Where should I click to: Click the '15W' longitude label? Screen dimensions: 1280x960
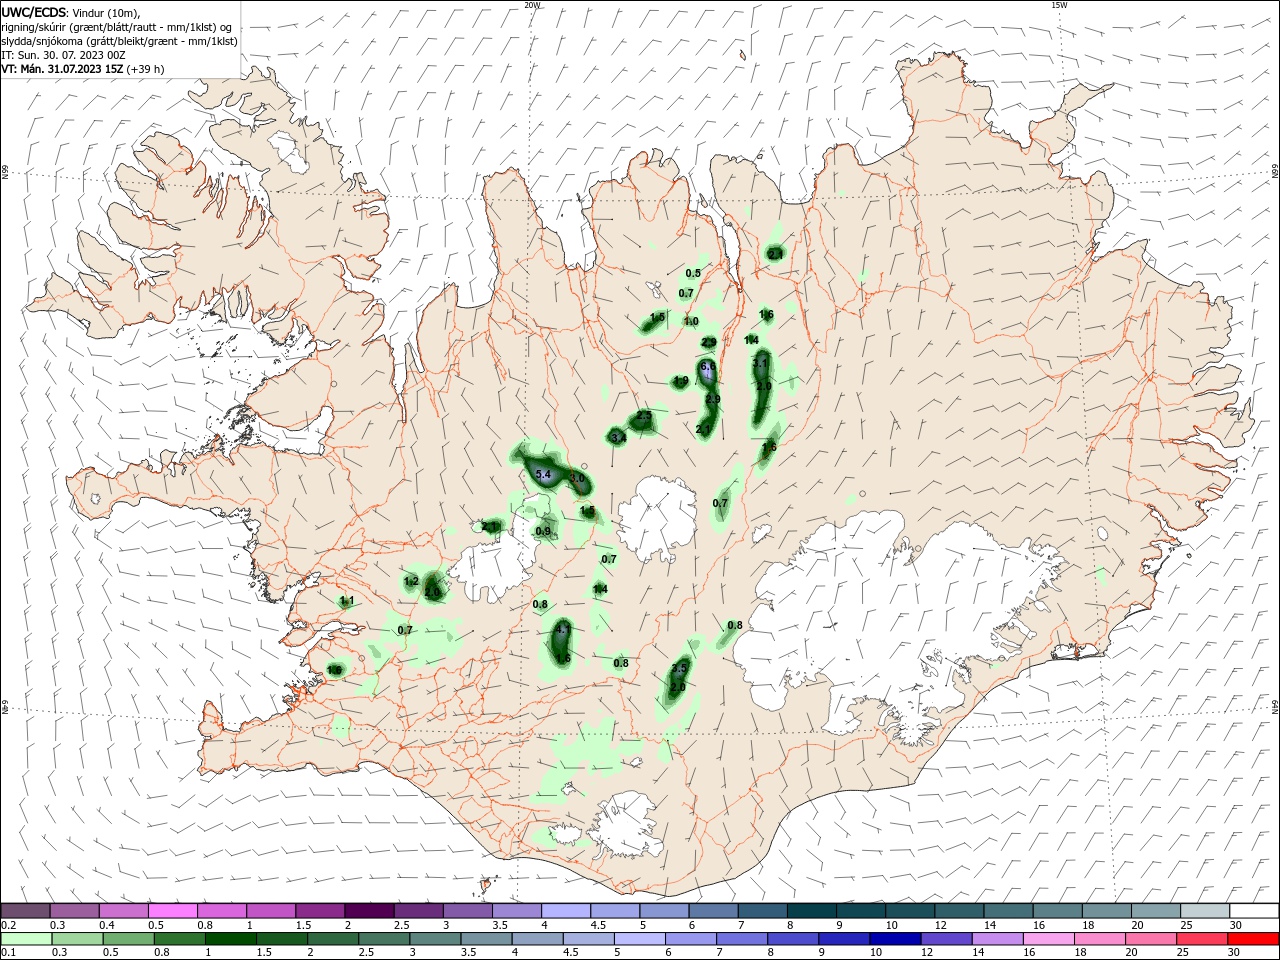1060,5
